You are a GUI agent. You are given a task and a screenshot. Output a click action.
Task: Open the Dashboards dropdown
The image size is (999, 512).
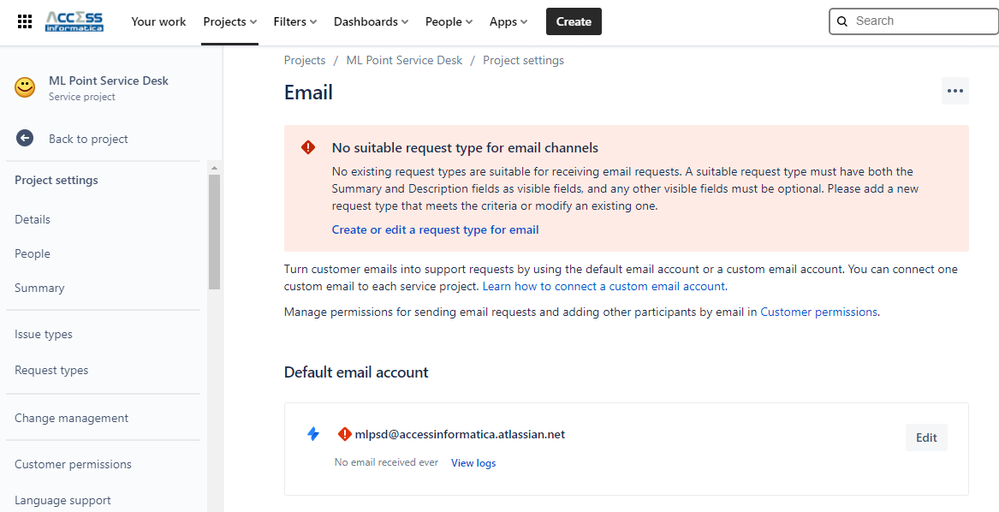tap(371, 21)
